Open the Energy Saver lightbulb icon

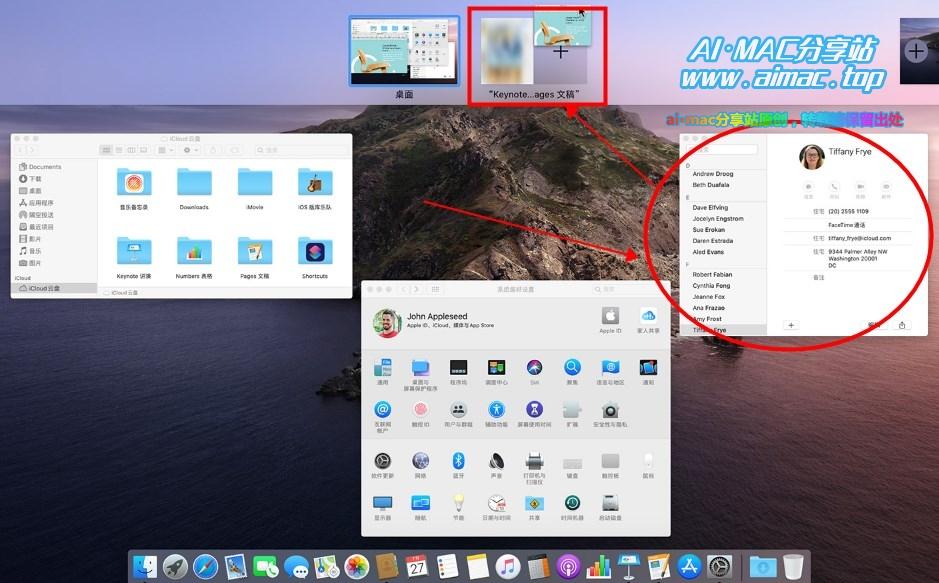click(458, 503)
